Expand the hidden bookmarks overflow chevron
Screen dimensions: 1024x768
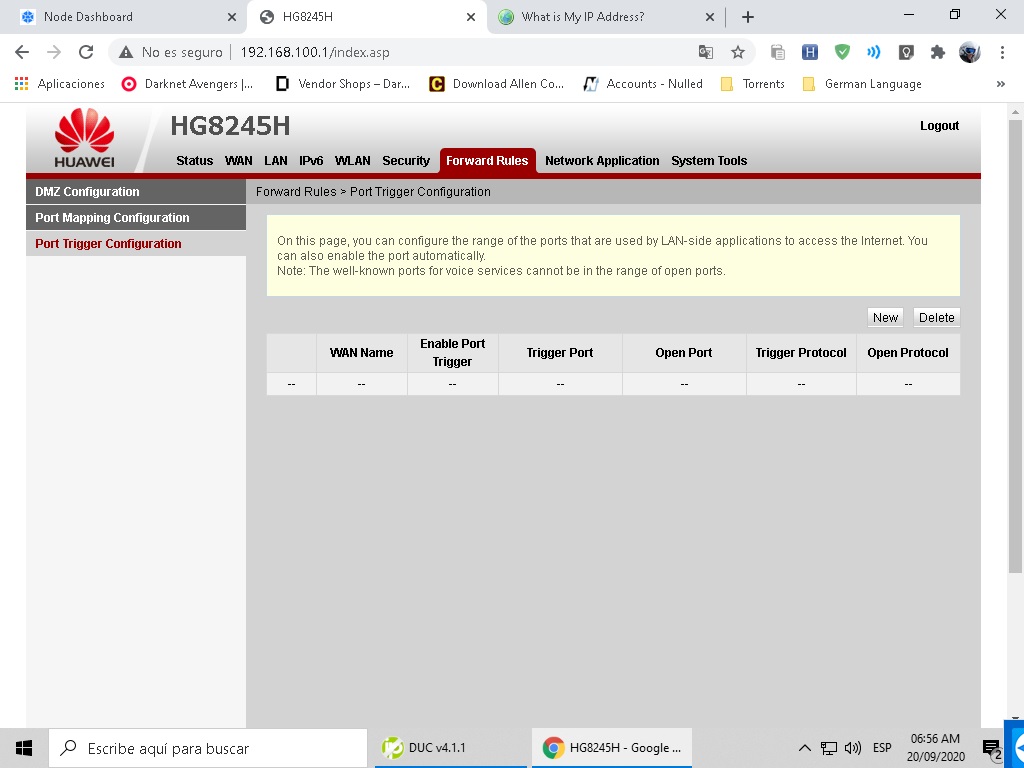(x=1000, y=84)
